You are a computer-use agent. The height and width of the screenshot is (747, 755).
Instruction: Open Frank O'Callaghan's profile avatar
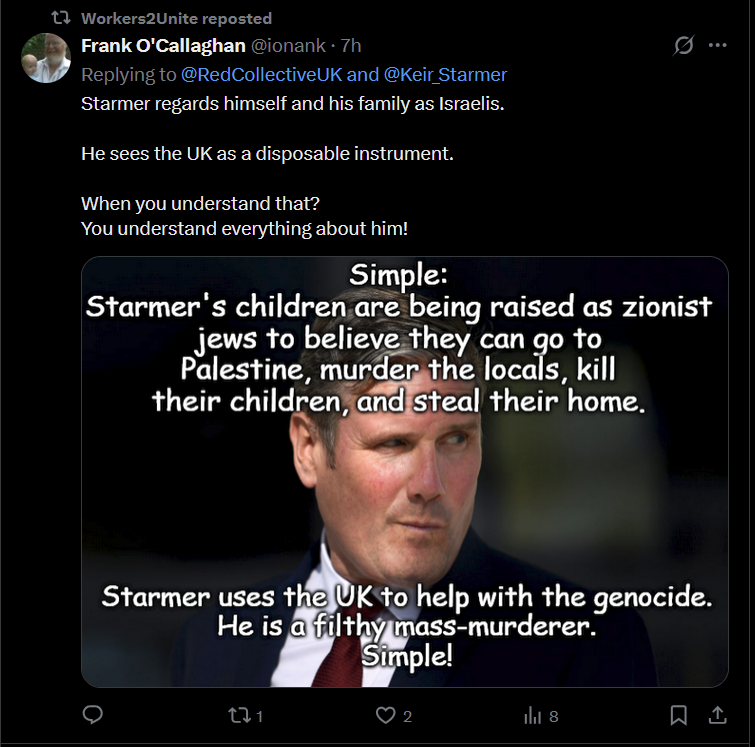(46, 58)
